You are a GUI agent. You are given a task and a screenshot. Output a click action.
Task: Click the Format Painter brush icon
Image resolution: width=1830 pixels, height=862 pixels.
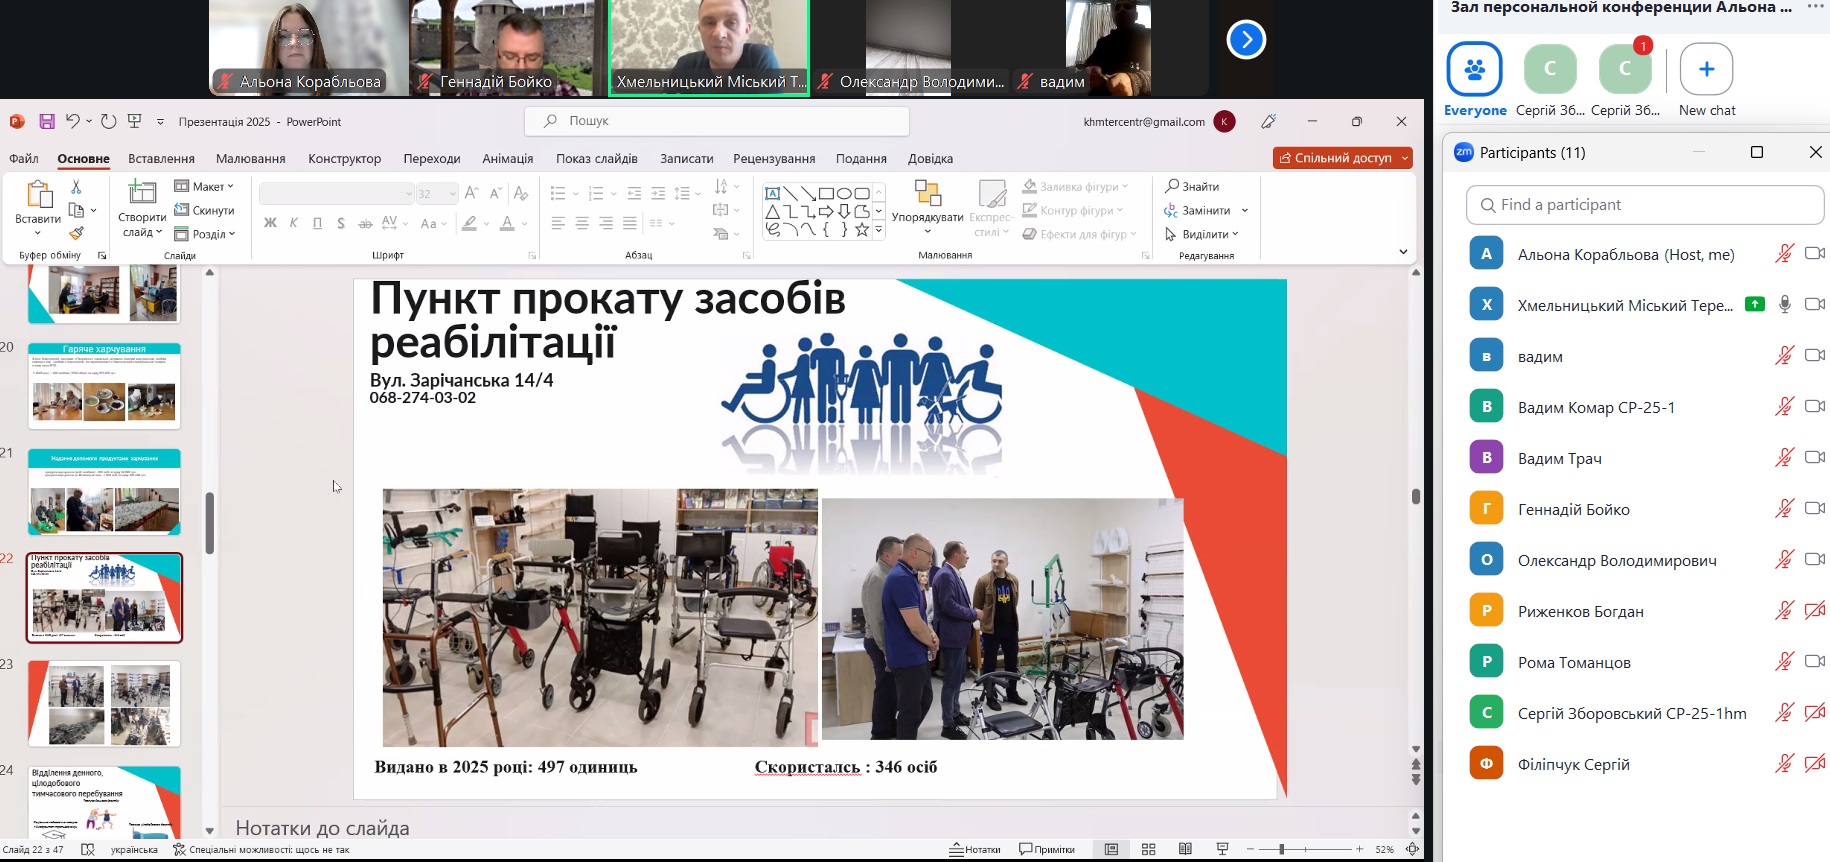pos(76,233)
